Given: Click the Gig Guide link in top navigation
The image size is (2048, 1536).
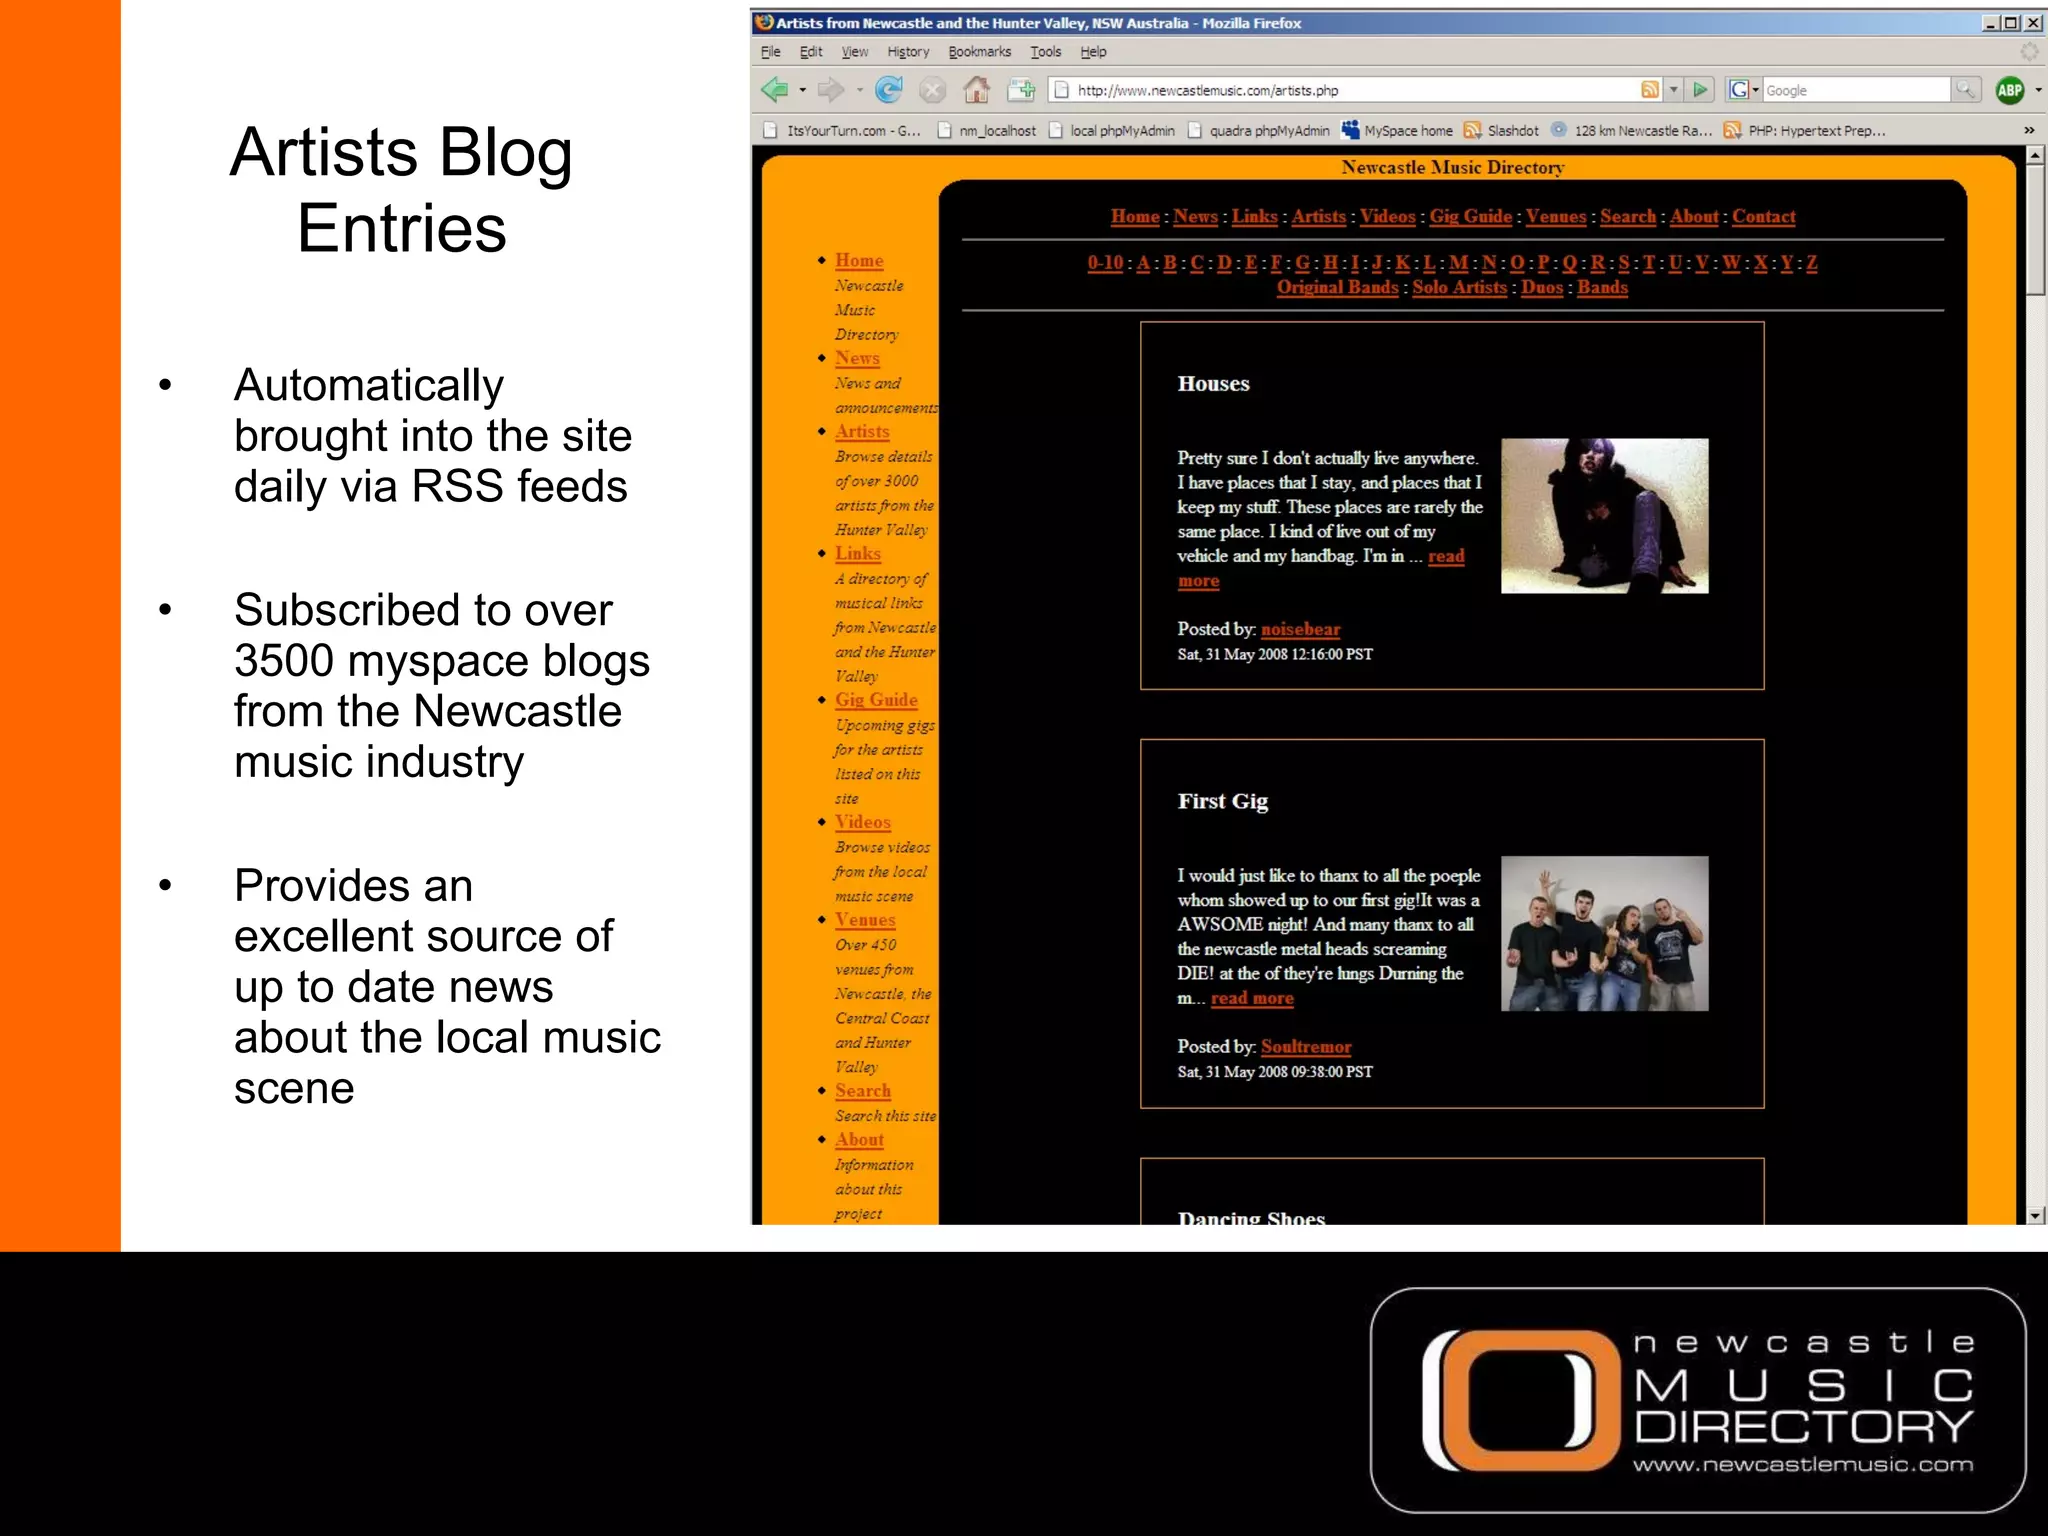Looking at the screenshot, I should 1470,216.
